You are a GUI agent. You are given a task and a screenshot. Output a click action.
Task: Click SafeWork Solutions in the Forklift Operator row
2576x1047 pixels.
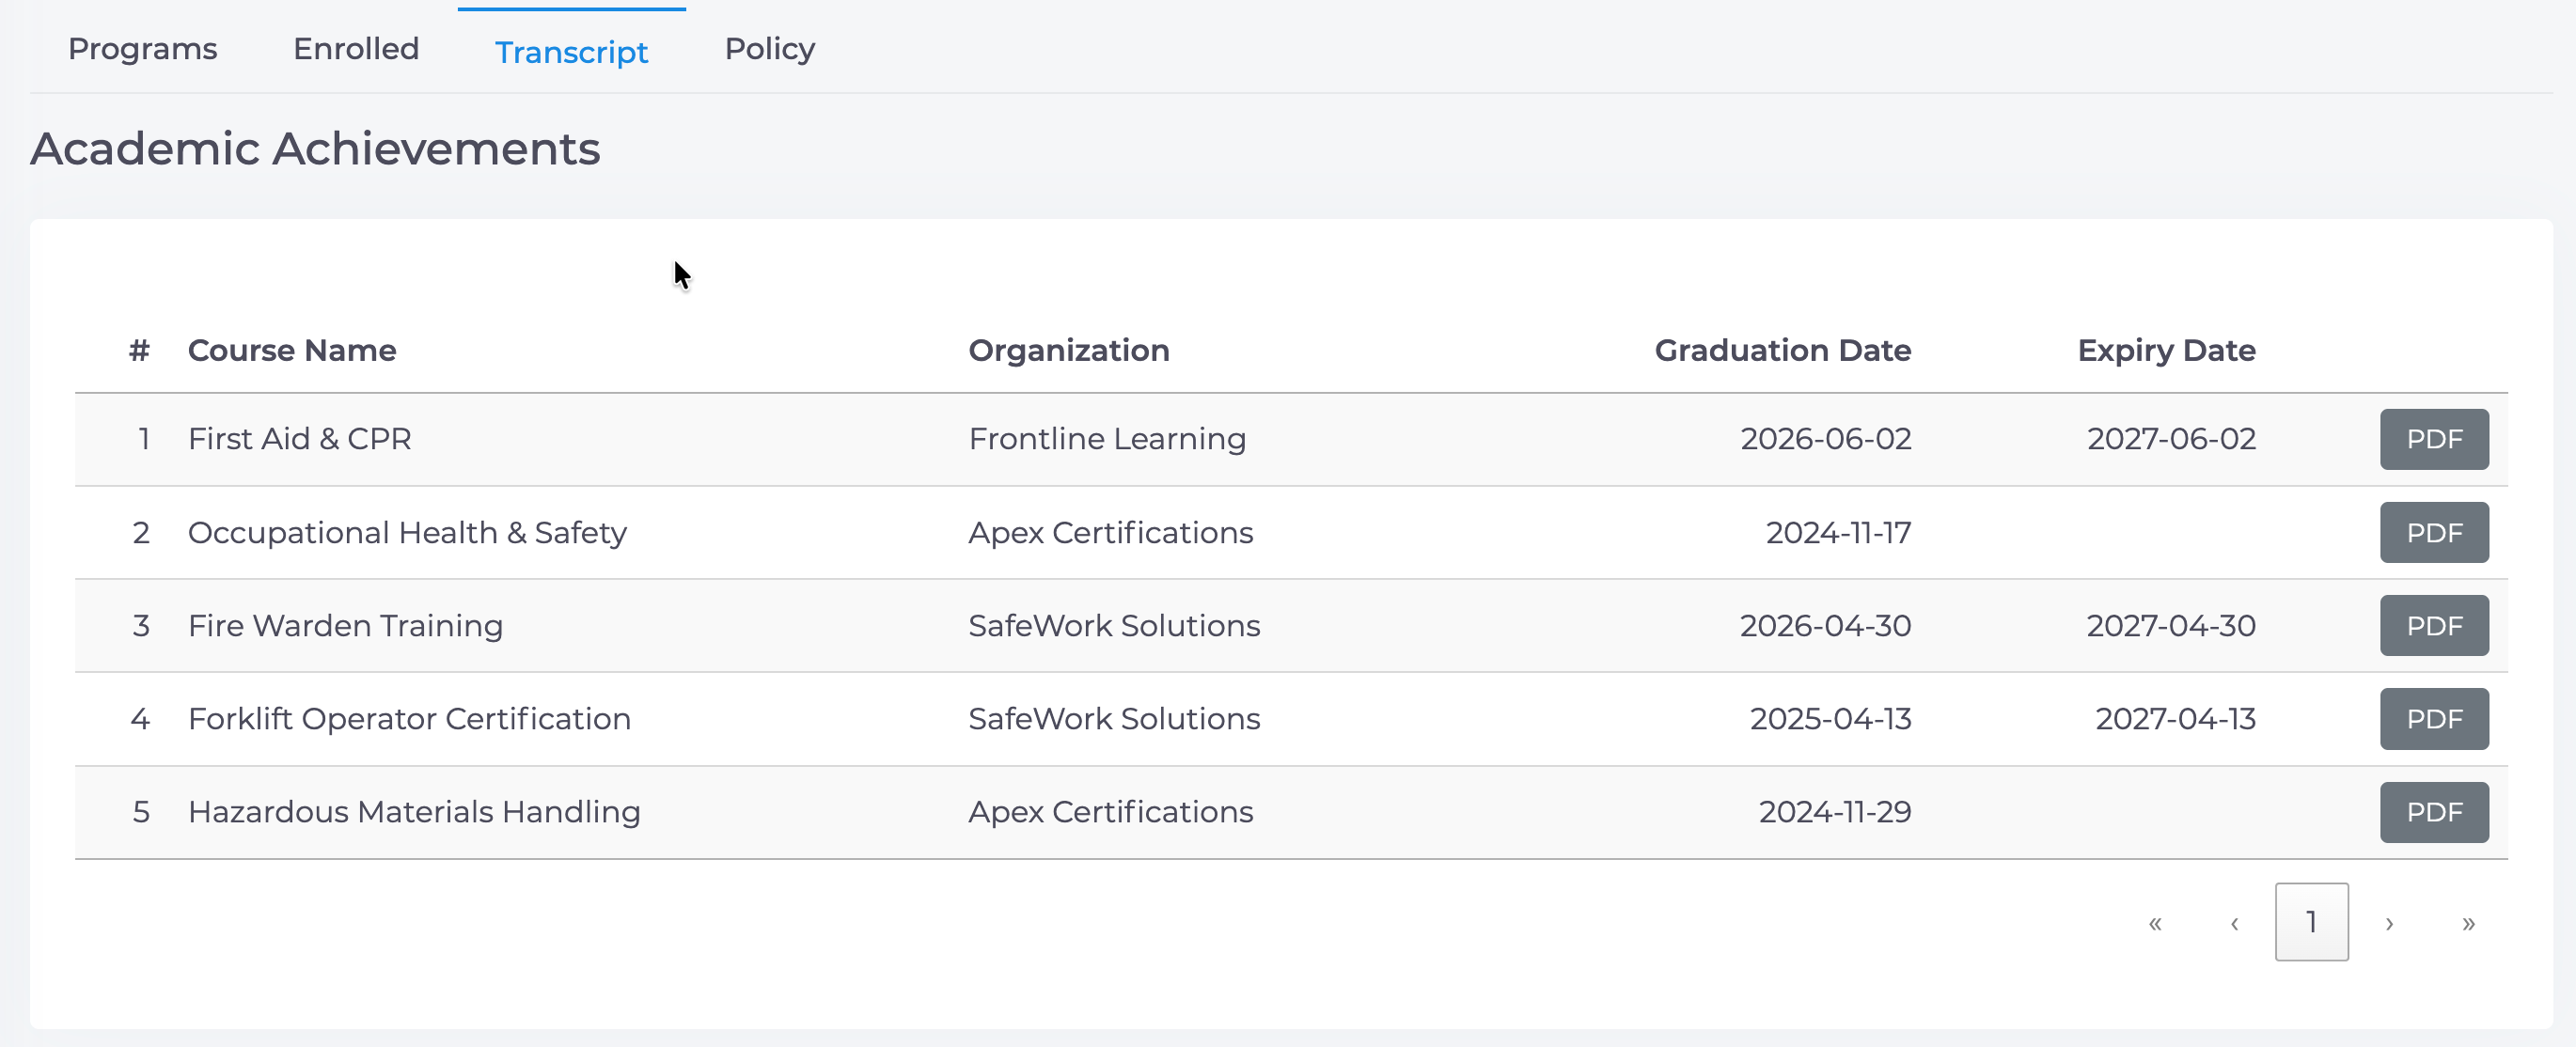1114,718
